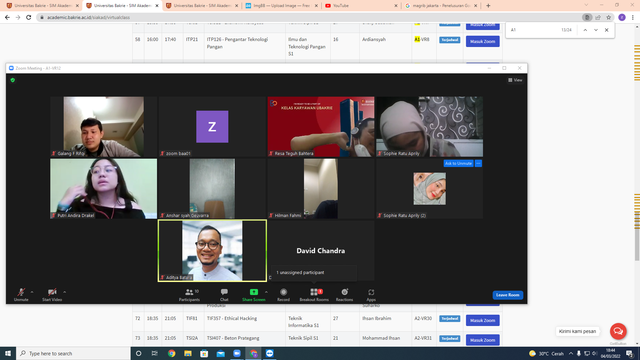Click the weather 30°C Cerah in system tray
This screenshot has height=360, width=640.
tap(546, 353)
